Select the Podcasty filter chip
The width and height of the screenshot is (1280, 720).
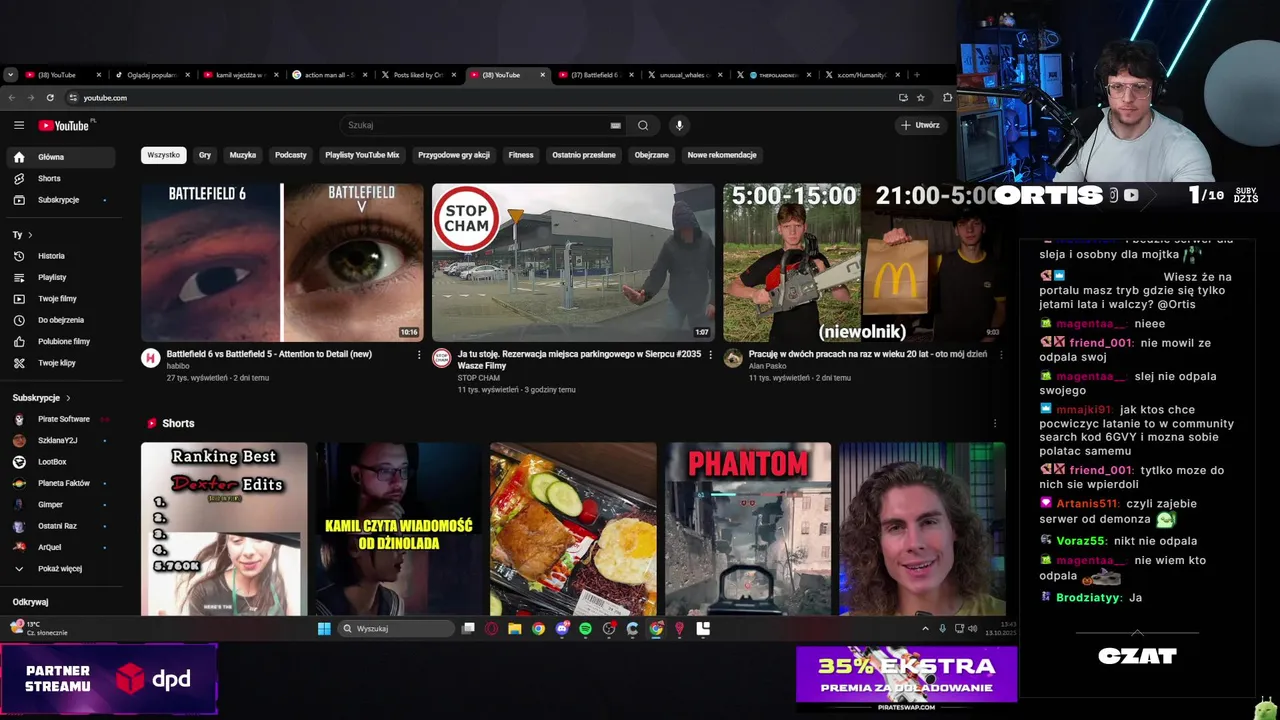(x=291, y=155)
